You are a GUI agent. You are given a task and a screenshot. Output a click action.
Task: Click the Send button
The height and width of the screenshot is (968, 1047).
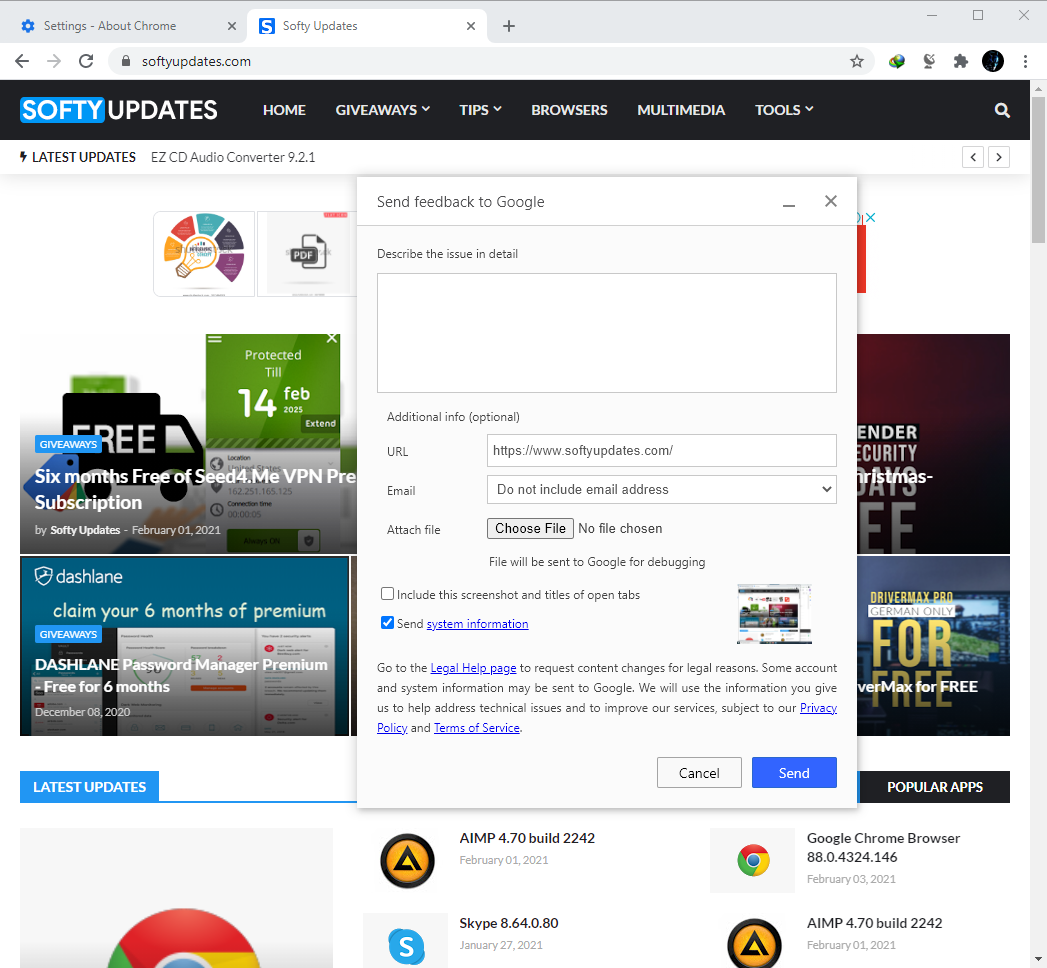point(794,773)
